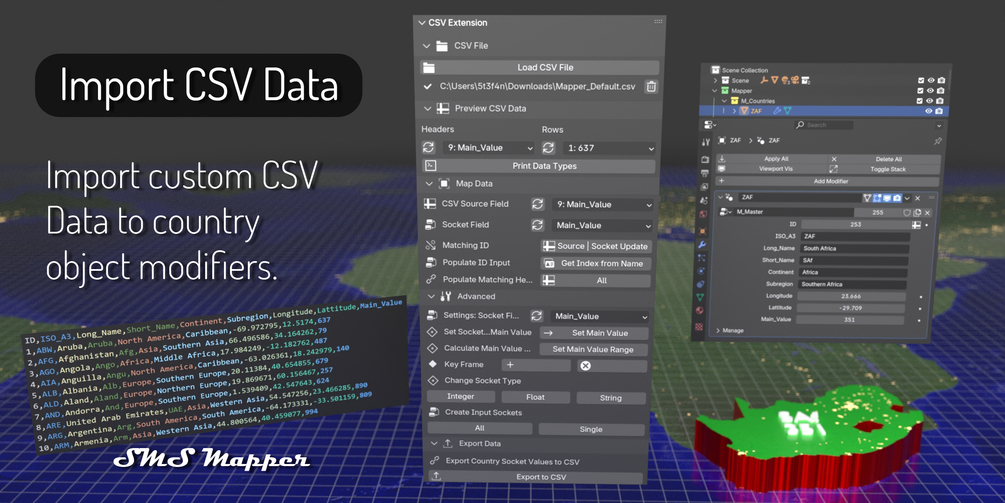Click the Long_Name South Africa field

pos(854,248)
